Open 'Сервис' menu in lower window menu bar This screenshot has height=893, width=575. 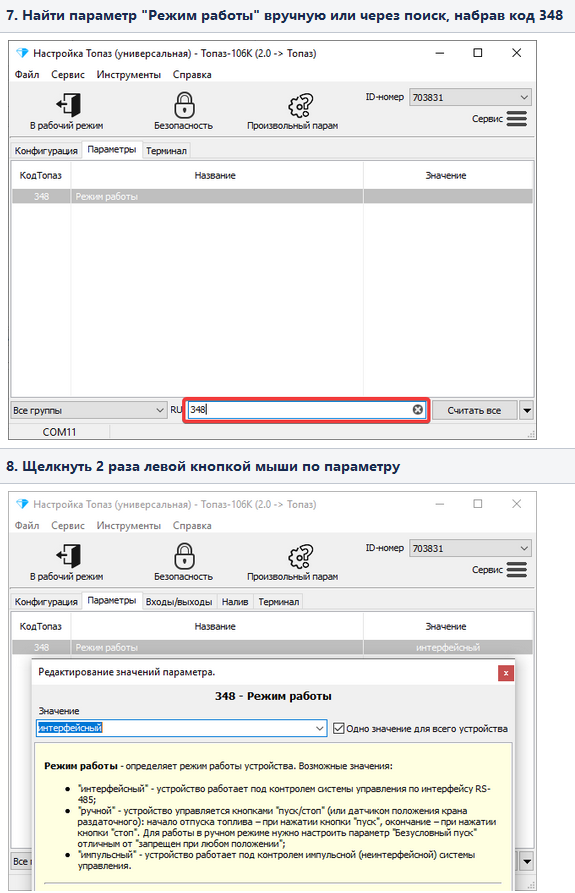(x=68, y=526)
